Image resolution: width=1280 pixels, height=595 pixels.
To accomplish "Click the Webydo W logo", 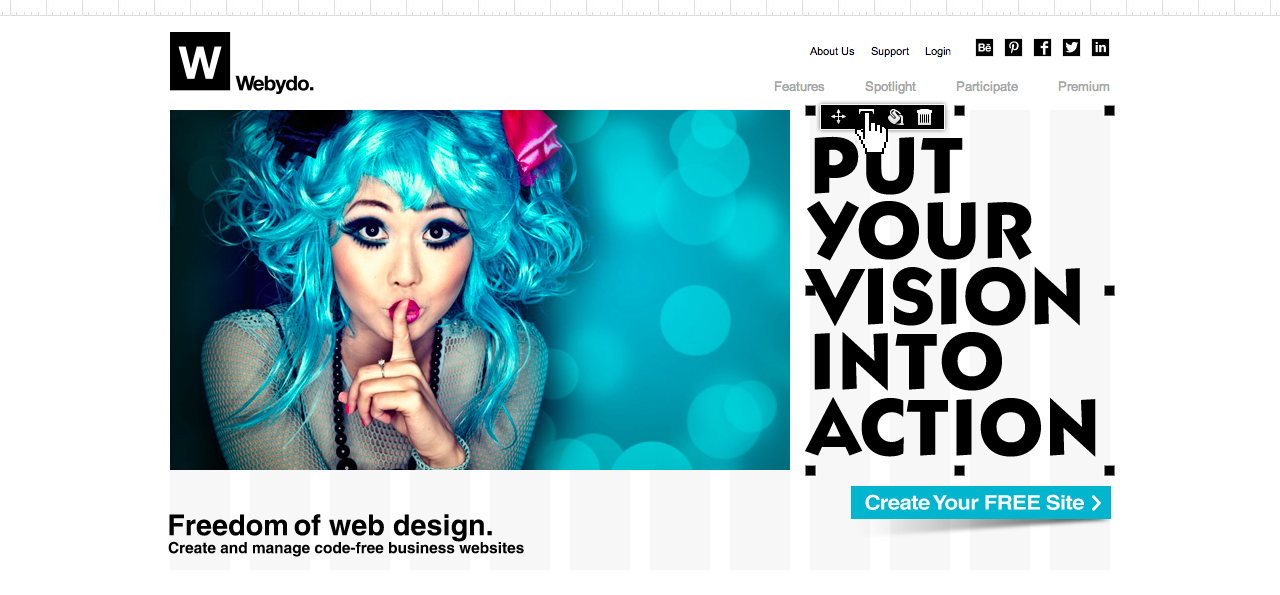I will coord(200,61).
